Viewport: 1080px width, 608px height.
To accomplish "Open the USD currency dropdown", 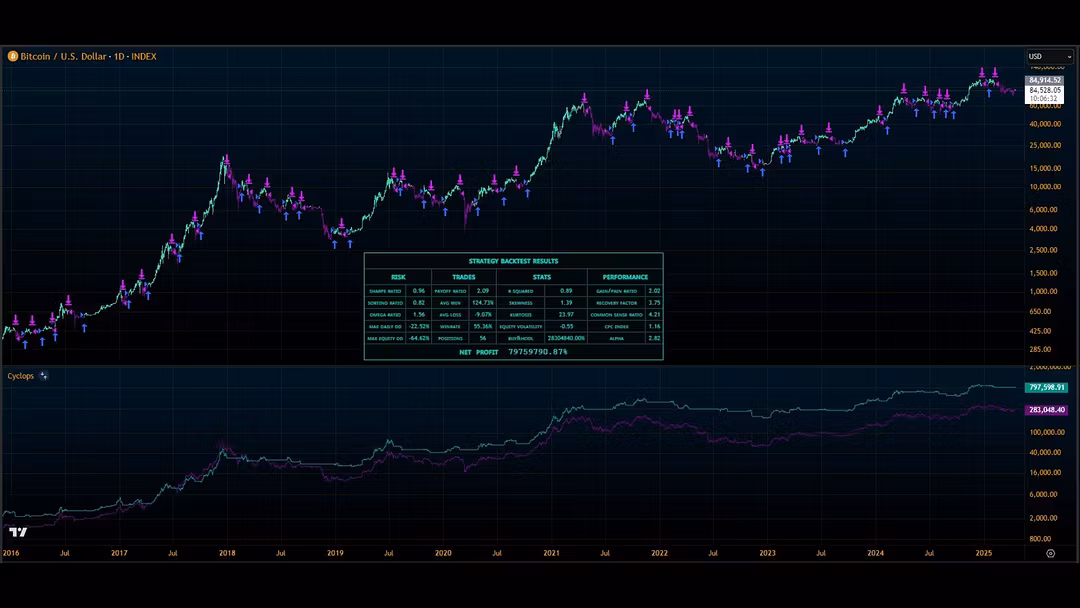I will click(x=1049, y=57).
